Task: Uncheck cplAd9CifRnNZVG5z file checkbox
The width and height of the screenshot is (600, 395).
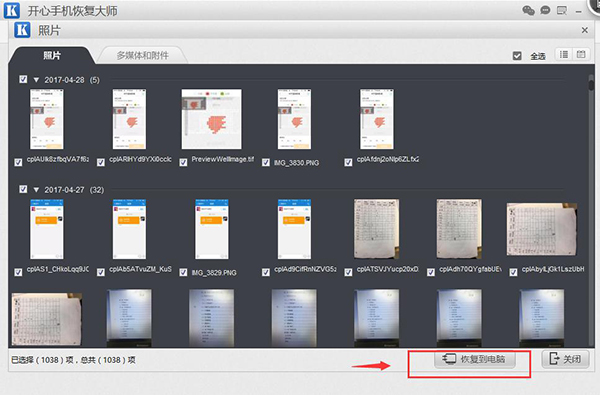Action: (x=266, y=272)
